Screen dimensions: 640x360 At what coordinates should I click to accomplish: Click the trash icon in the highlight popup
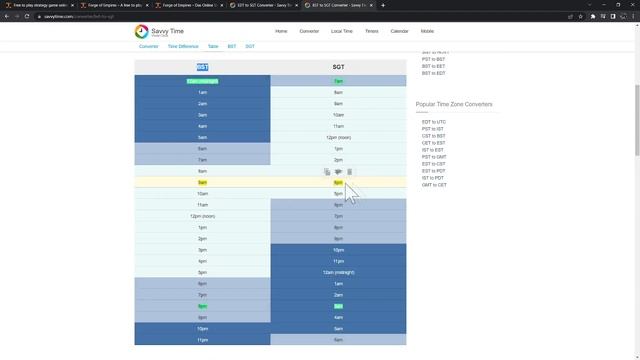(349, 172)
